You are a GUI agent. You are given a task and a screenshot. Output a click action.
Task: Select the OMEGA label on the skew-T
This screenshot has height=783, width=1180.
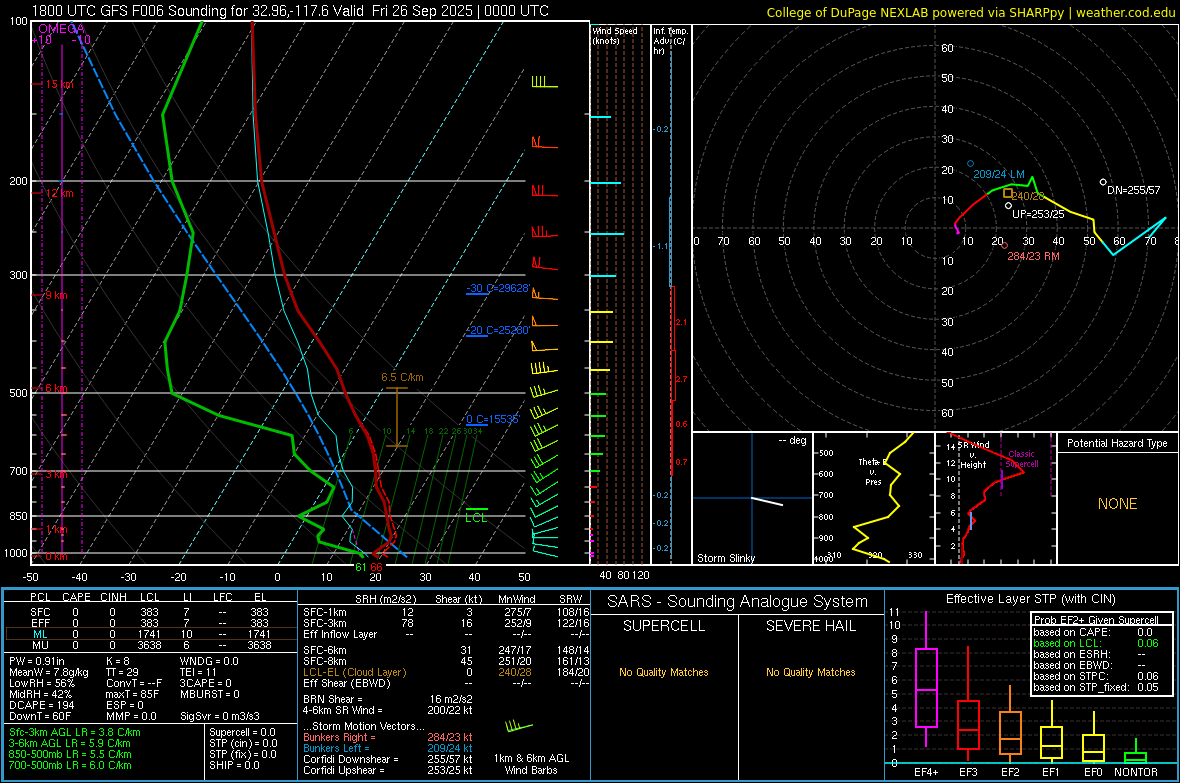[x=61, y=29]
